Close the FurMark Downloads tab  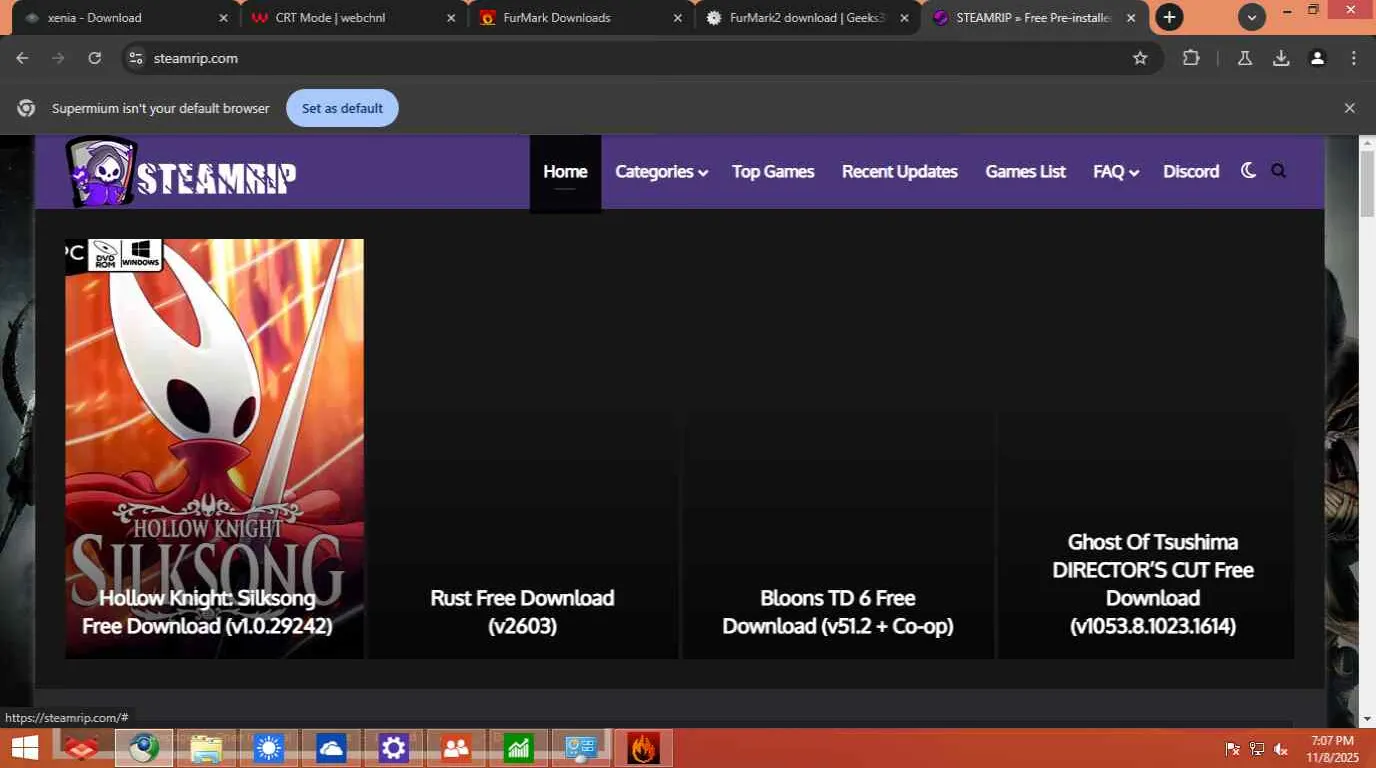(677, 18)
